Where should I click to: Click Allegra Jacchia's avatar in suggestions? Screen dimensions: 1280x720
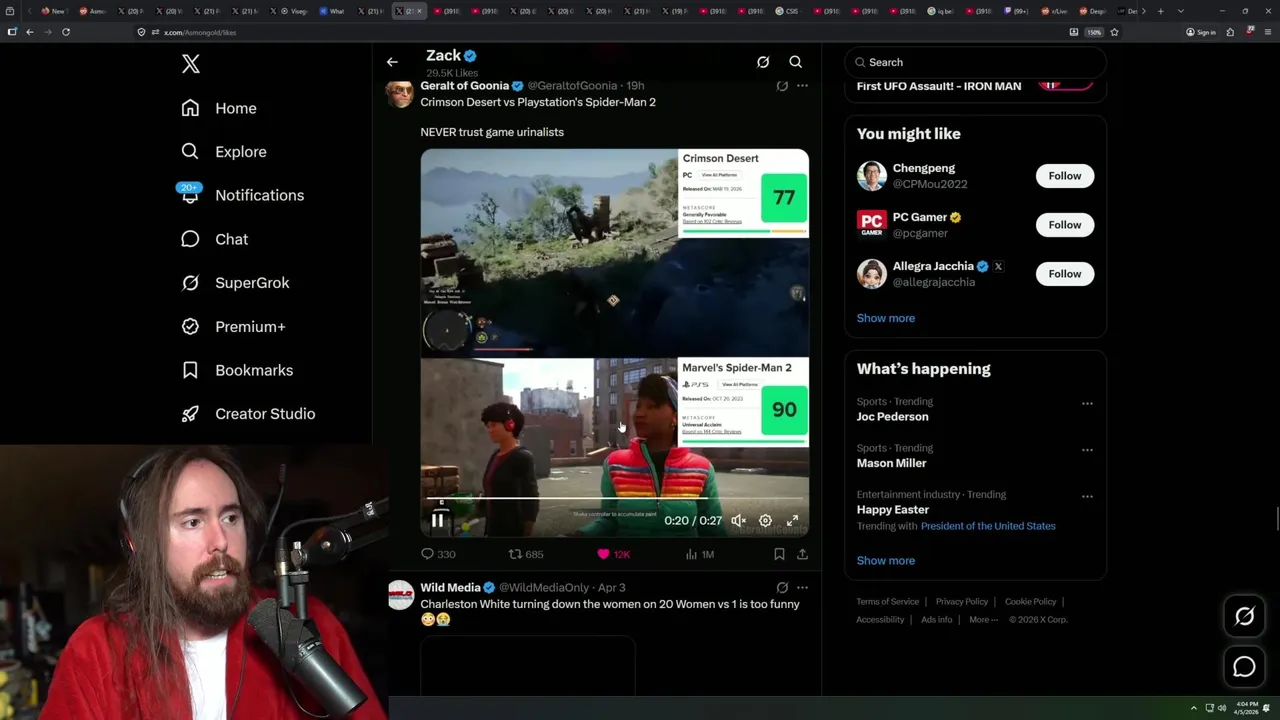click(x=872, y=274)
